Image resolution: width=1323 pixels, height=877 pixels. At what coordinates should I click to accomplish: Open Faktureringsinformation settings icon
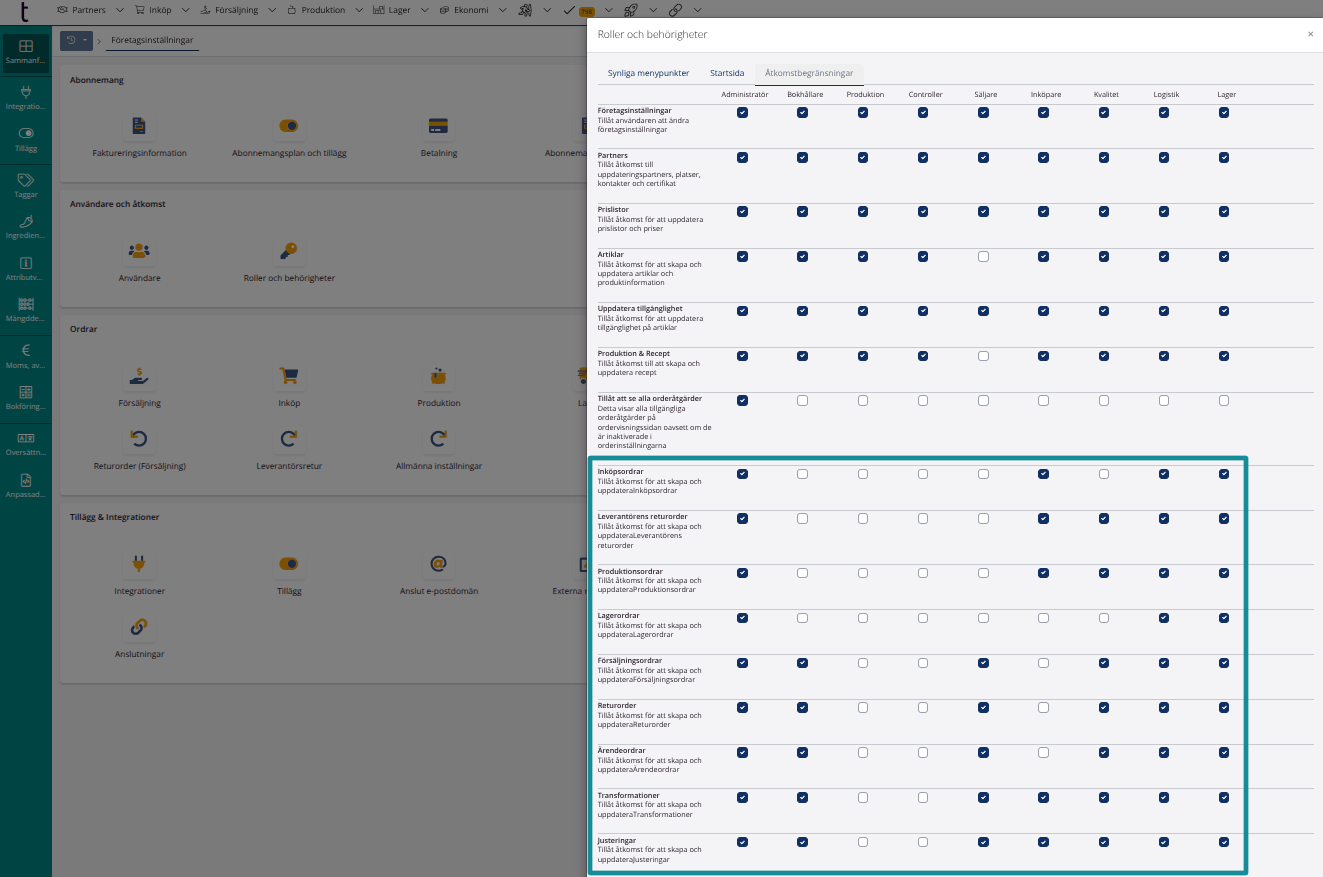(x=139, y=126)
